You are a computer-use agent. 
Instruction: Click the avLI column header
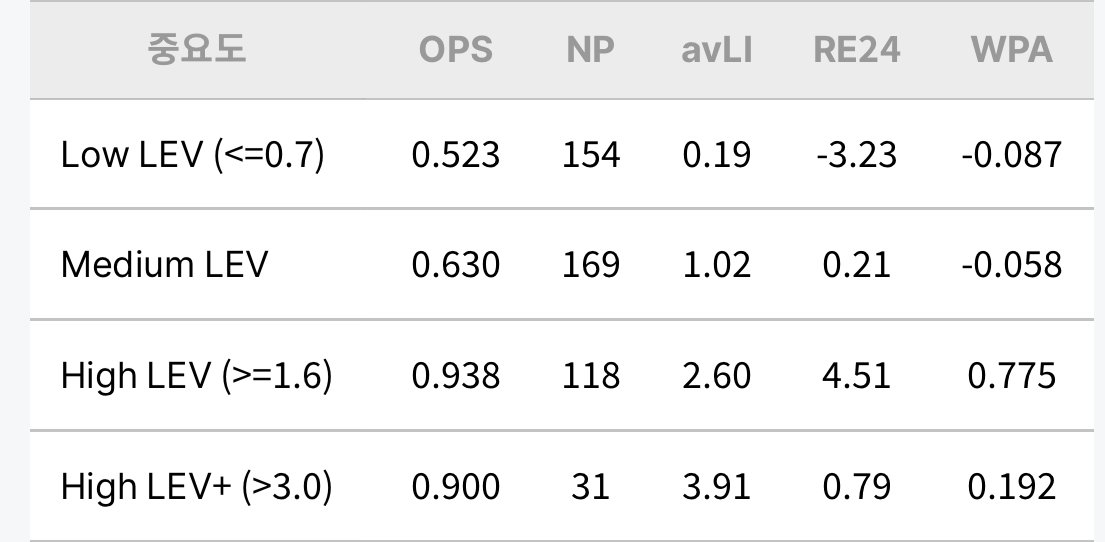pos(717,50)
